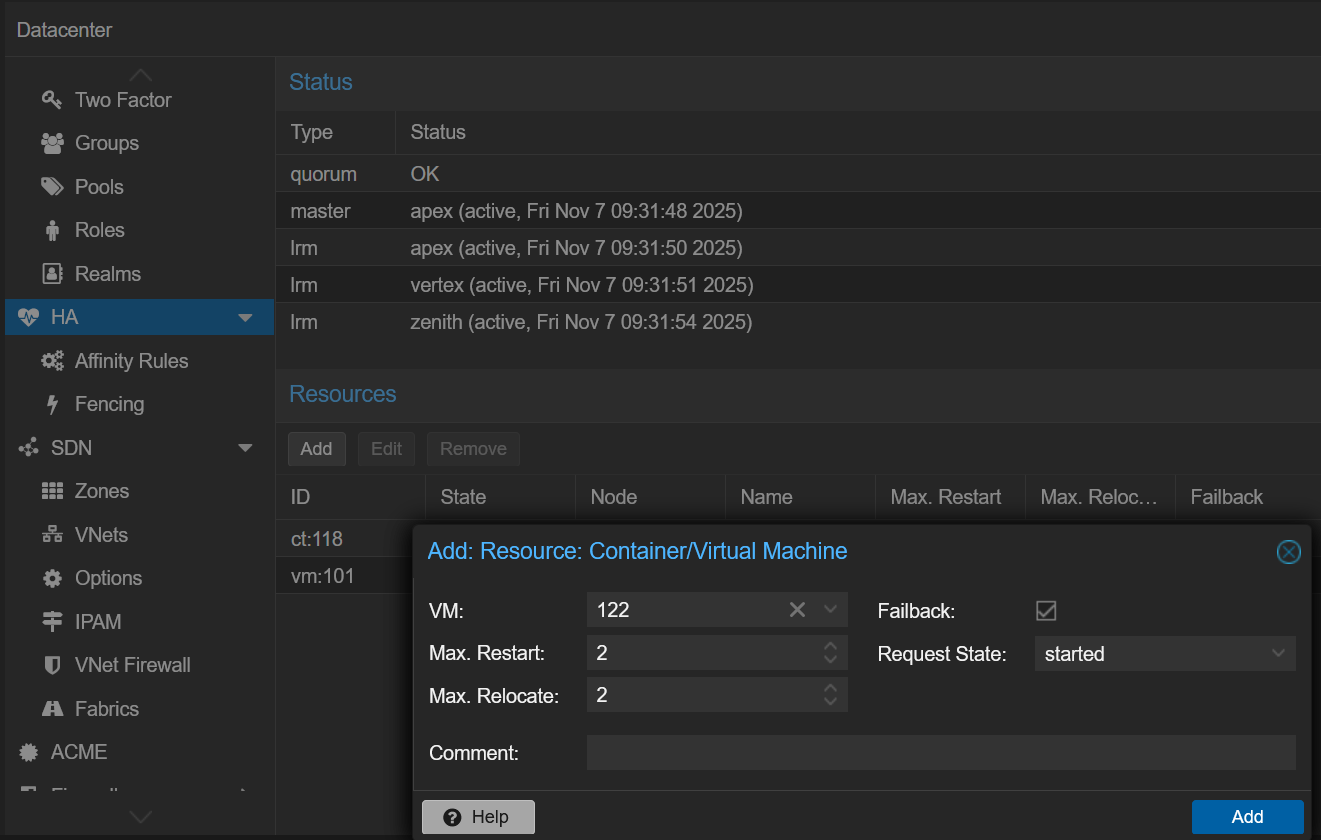Select Zones in the SDN menu
The width and height of the screenshot is (1321, 840).
click(x=101, y=491)
